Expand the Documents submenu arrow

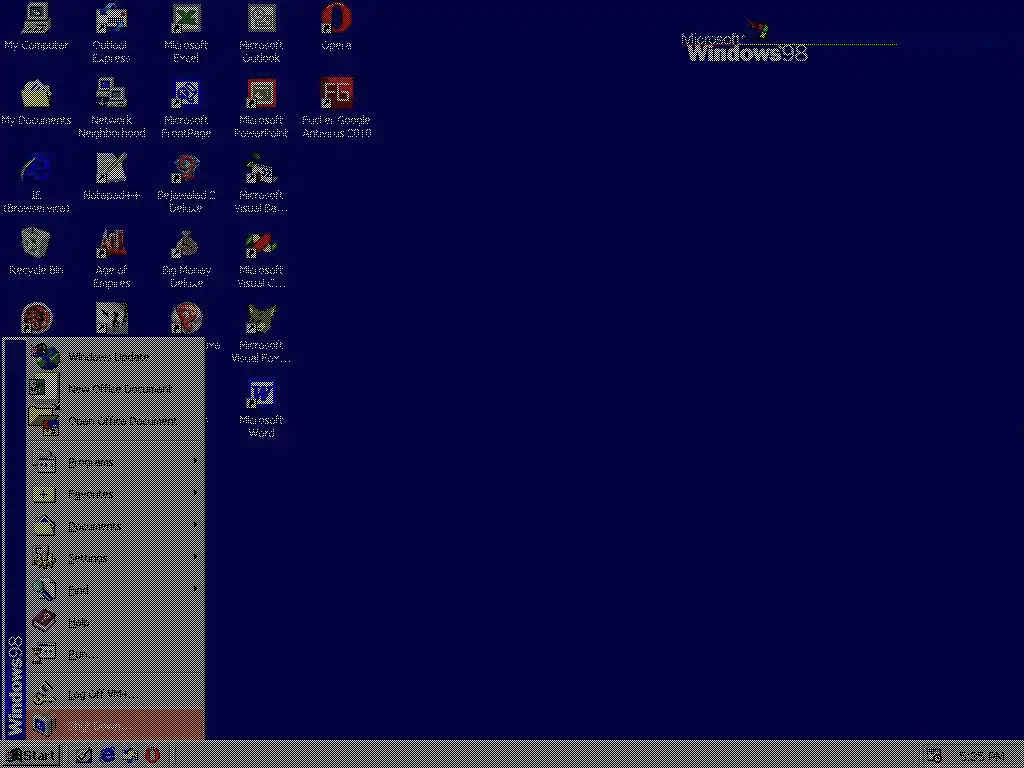click(x=195, y=525)
